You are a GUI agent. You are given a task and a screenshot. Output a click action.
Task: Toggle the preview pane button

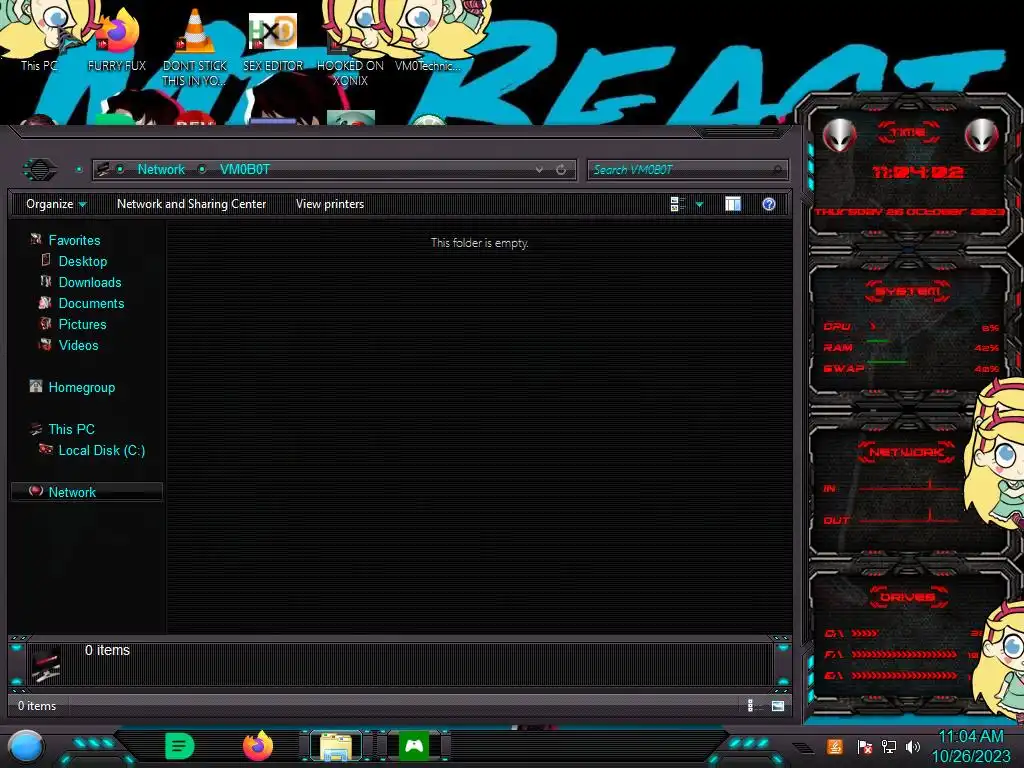point(733,204)
